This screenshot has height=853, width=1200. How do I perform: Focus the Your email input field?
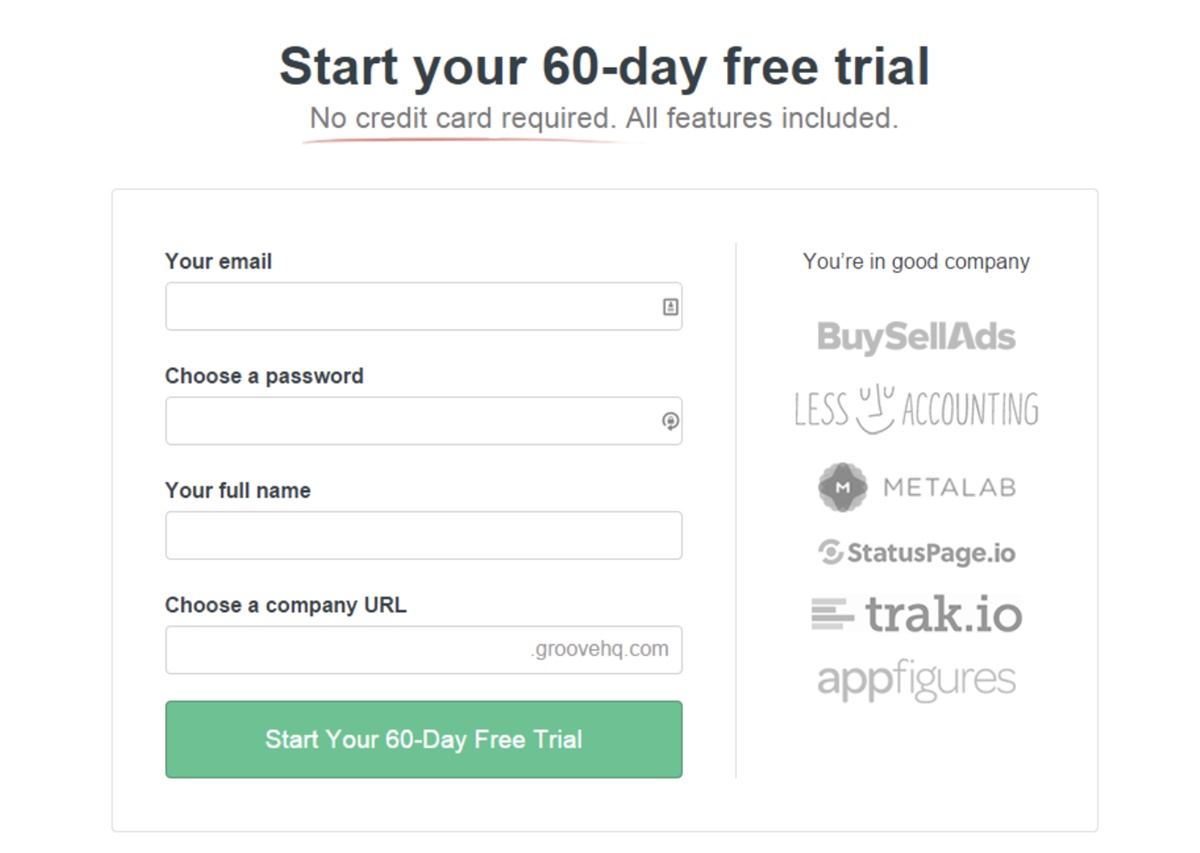424,306
